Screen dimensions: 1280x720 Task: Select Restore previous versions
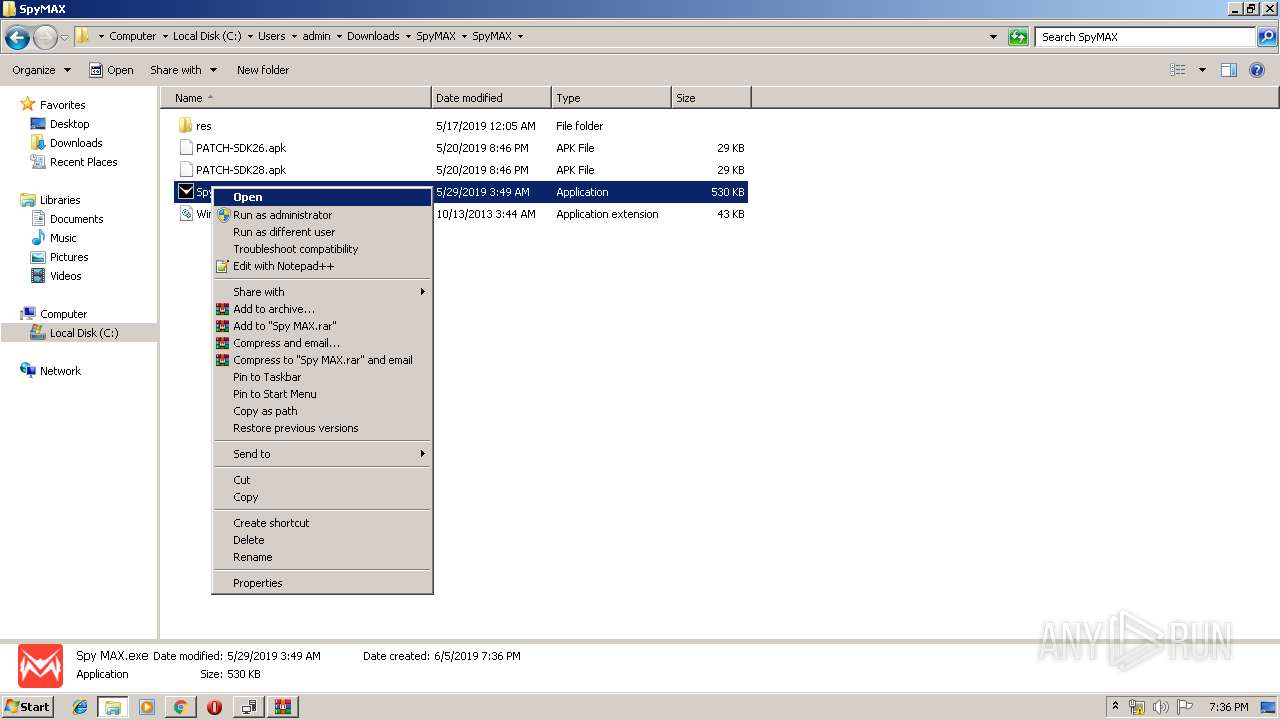(x=322, y=428)
